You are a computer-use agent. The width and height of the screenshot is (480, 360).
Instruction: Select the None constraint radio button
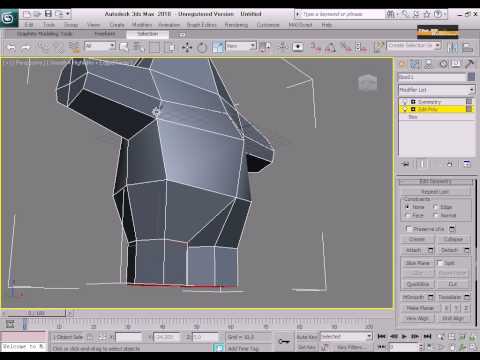(x=407, y=207)
